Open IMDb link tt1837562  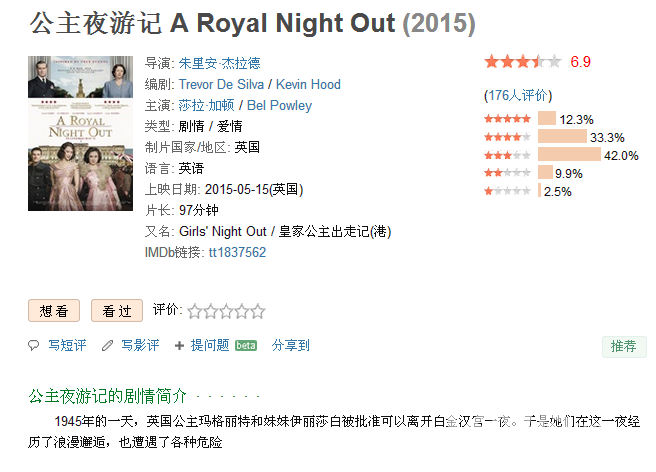(237, 252)
